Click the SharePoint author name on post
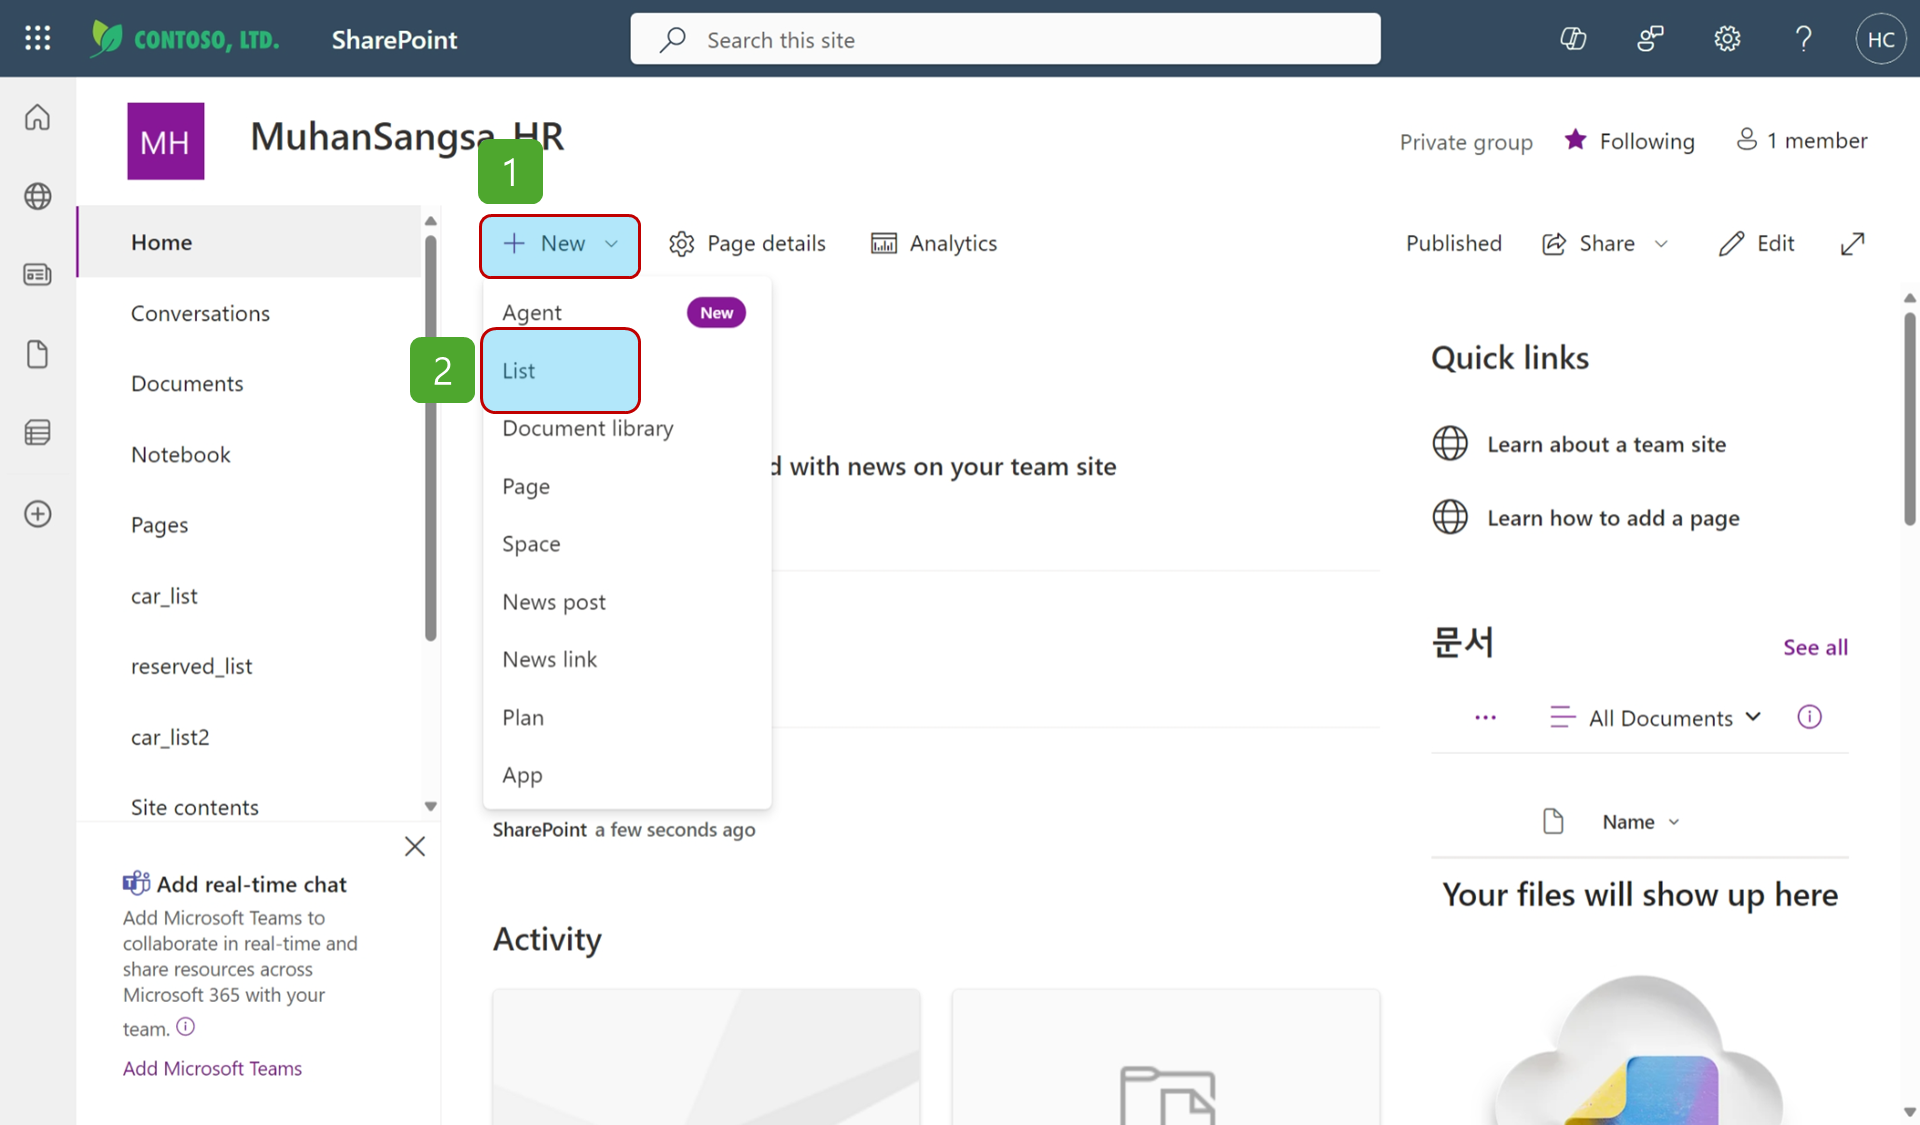1920x1125 pixels. [539, 830]
